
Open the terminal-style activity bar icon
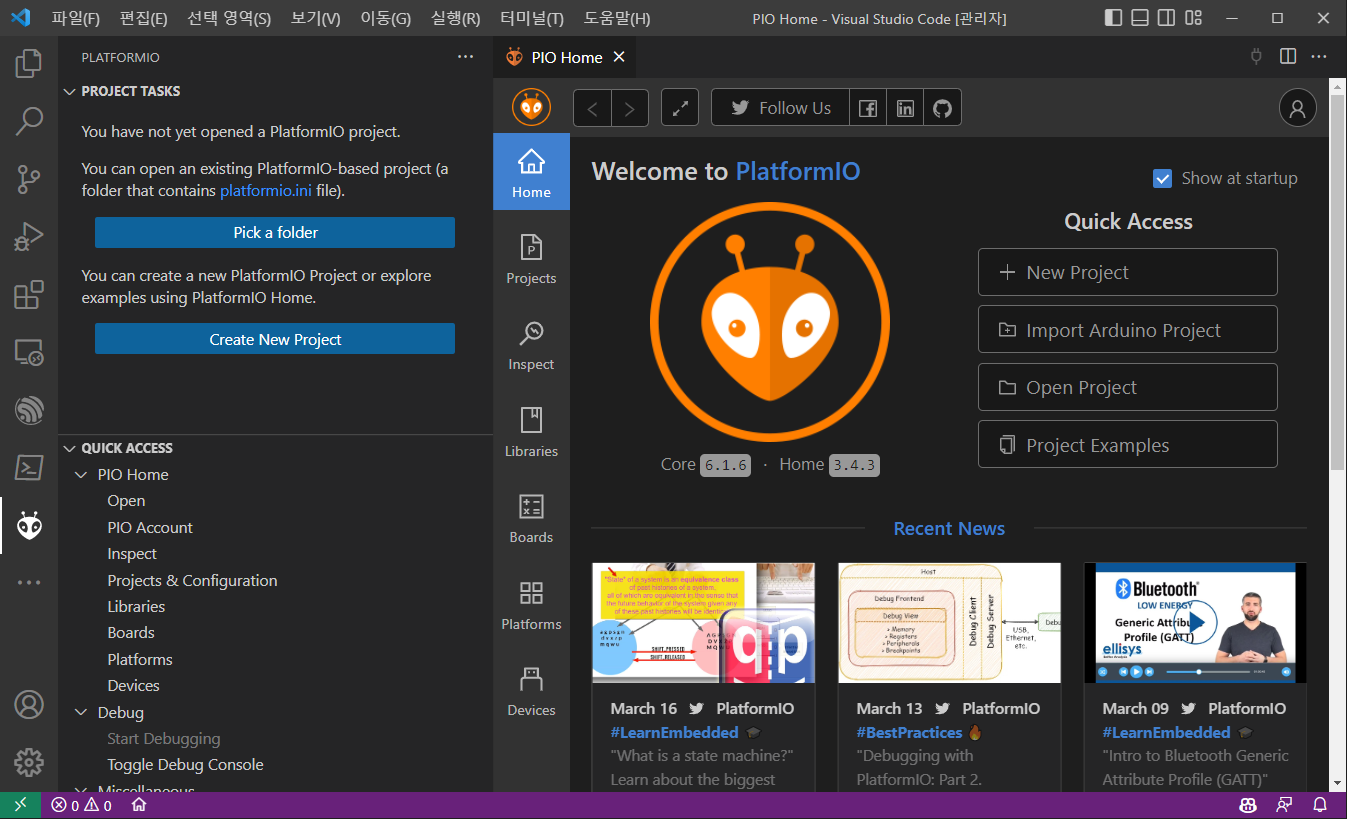click(x=29, y=468)
